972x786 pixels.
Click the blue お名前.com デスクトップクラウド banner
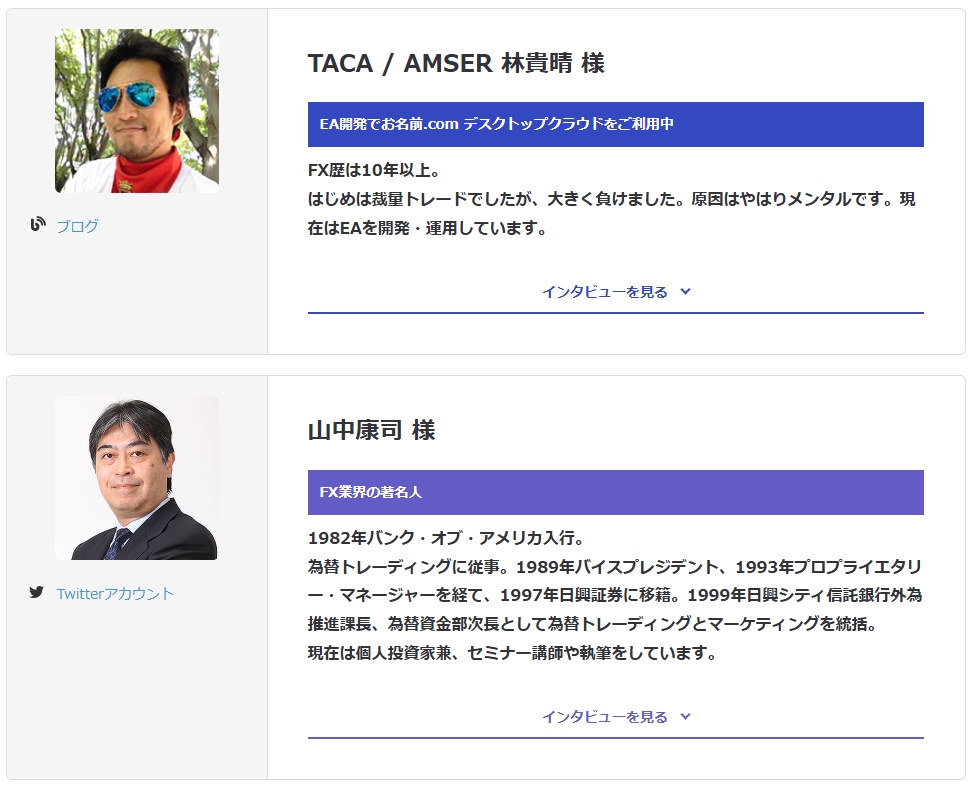coord(615,124)
